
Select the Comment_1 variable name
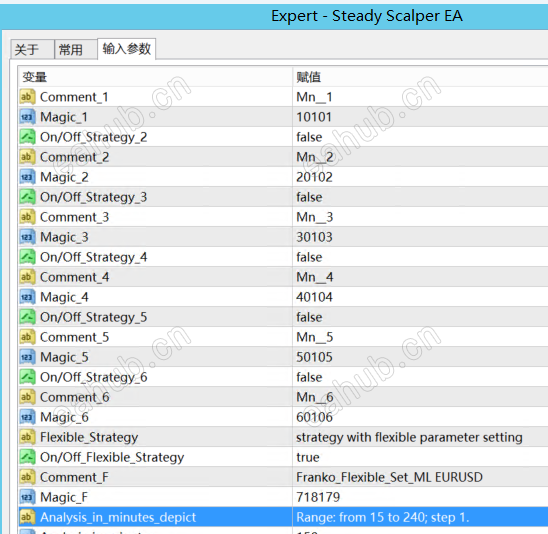(74, 97)
